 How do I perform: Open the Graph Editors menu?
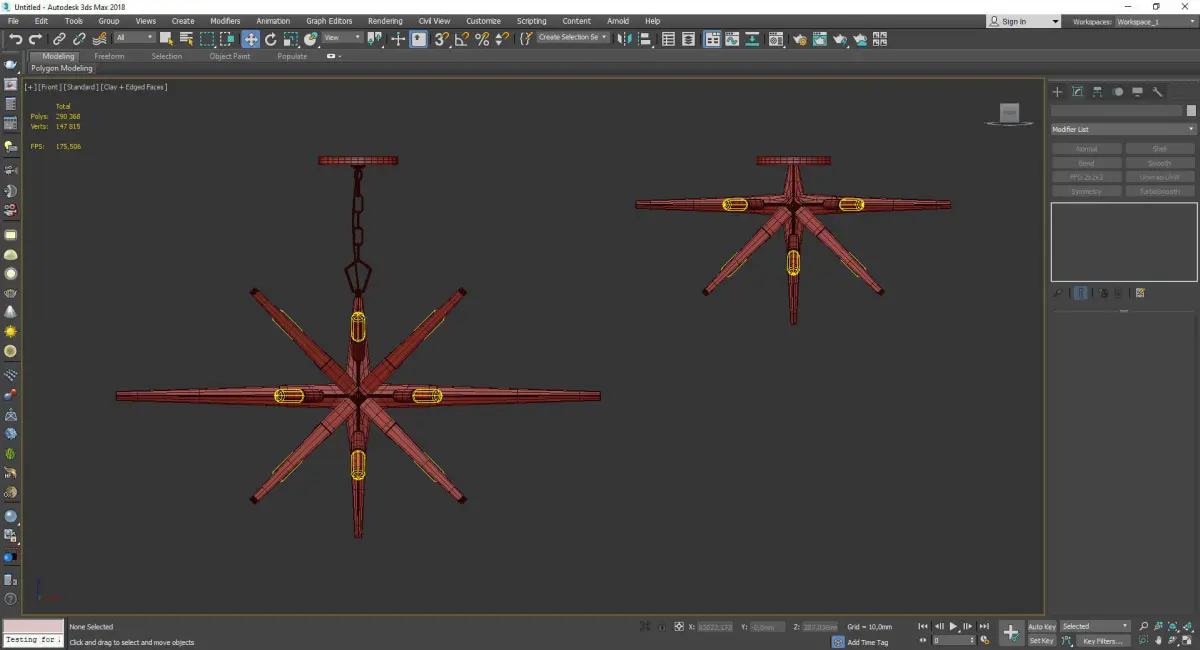pyautogui.click(x=329, y=21)
